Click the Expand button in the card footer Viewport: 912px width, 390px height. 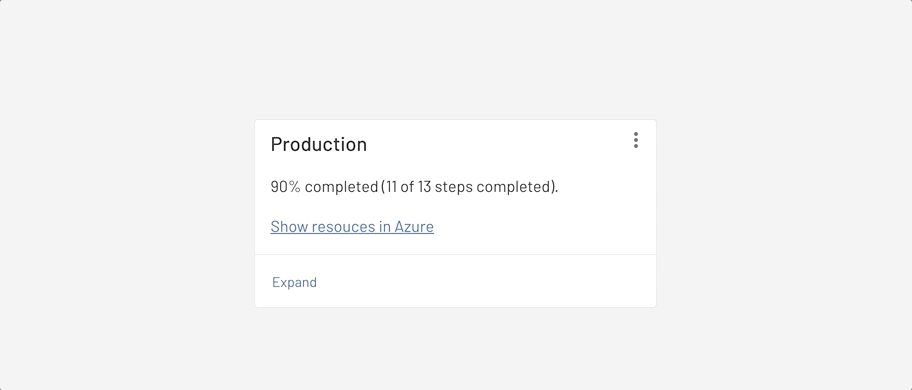point(294,282)
